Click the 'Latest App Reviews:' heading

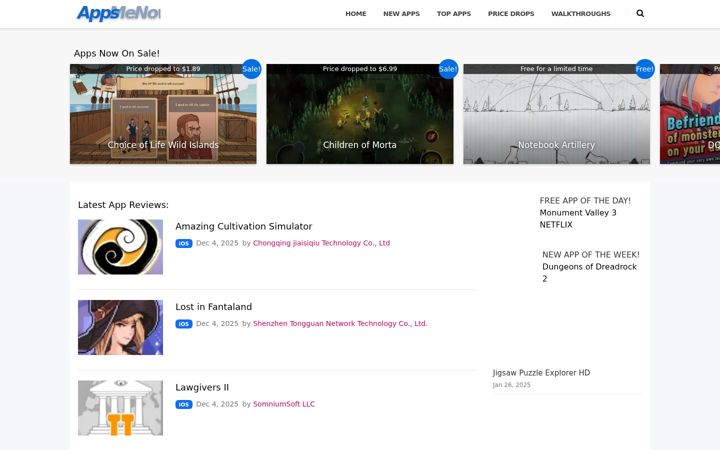(123, 205)
